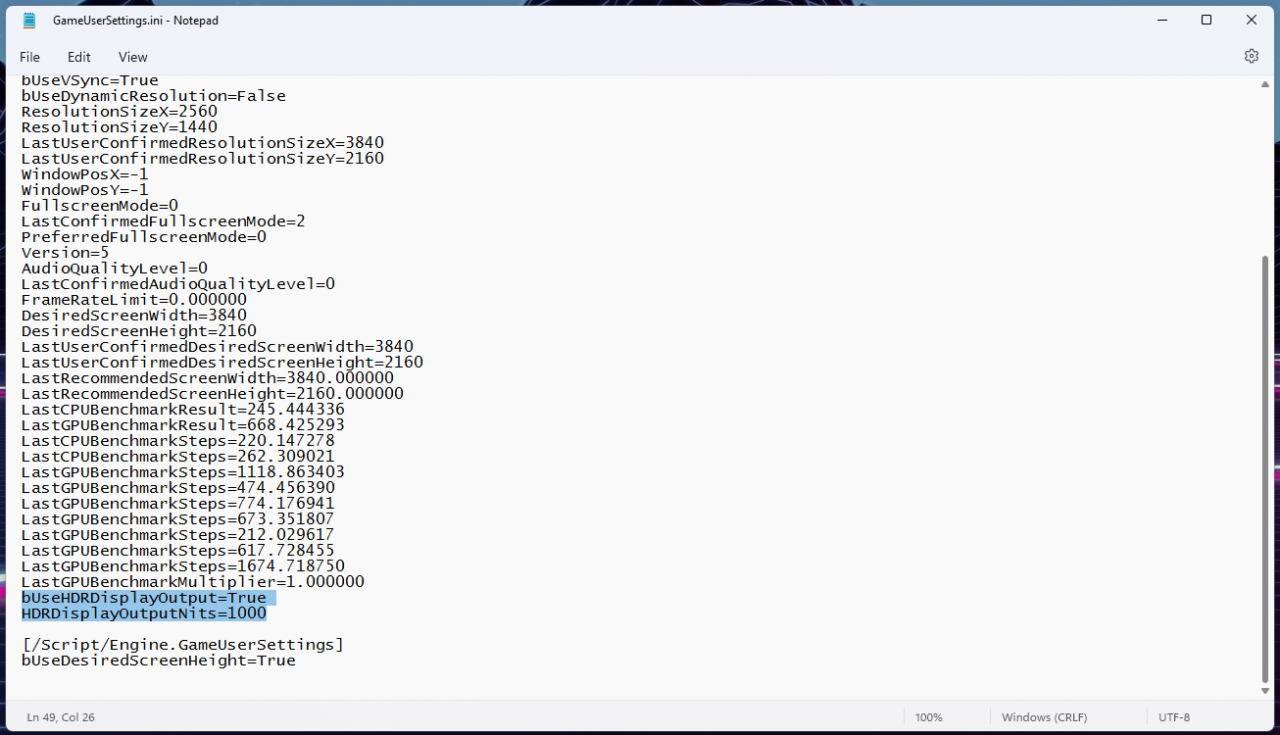
Task: Click the bUseVSync=True line
Action: pyautogui.click(x=90, y=81)
